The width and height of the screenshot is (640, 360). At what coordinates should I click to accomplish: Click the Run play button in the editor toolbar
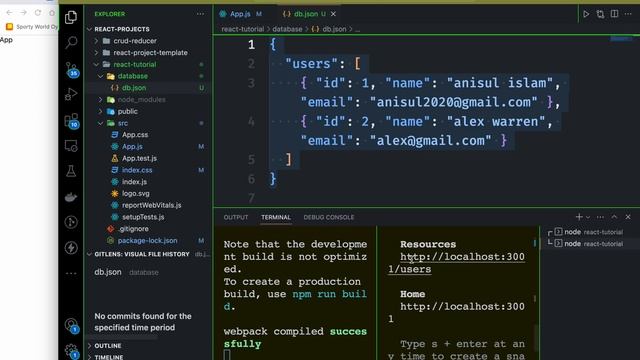[x=586, y=14]
